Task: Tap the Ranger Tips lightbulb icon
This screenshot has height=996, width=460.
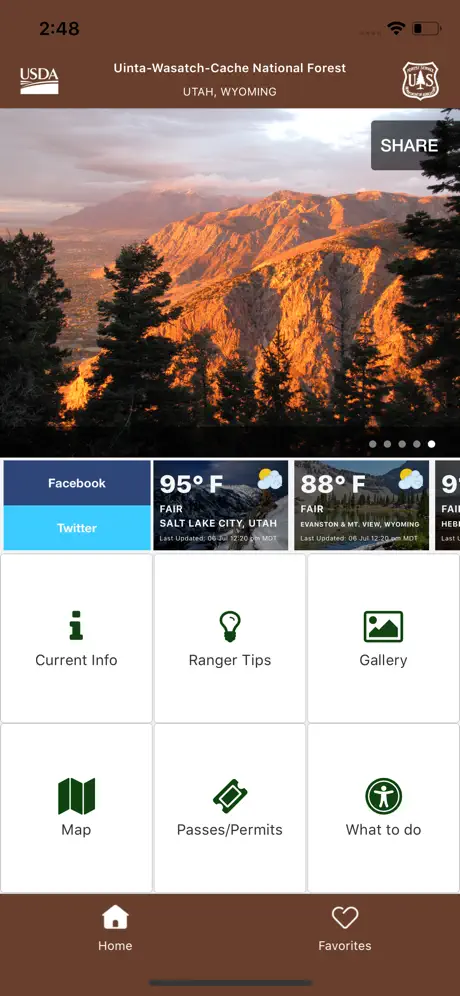Action: click(x=229, y=627)
